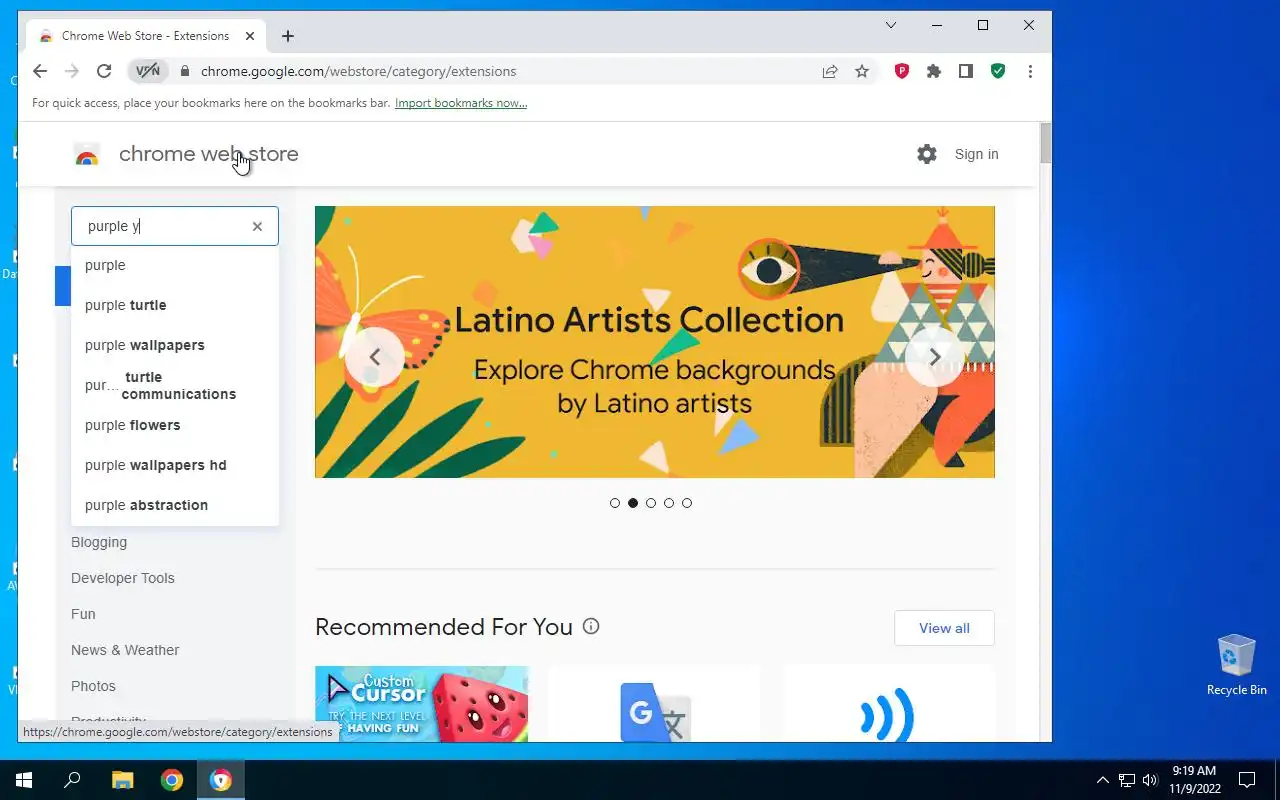Open the tab search chevron in the title bar
This screenshot has height=800, width=1280.
tap(891, 25)
